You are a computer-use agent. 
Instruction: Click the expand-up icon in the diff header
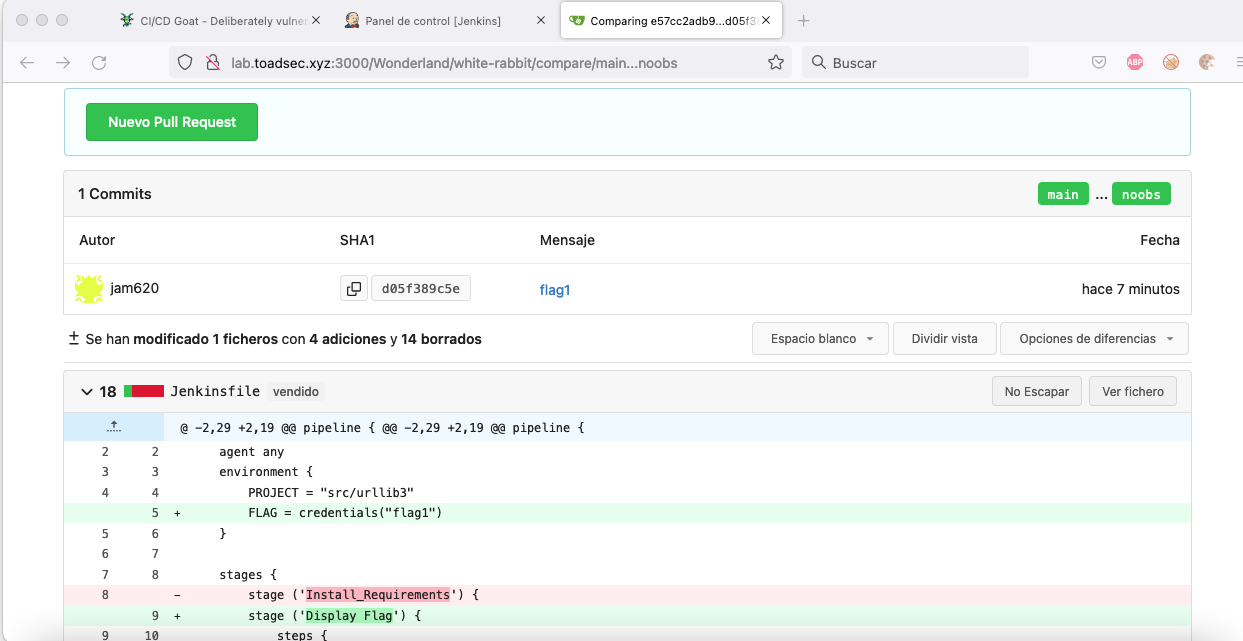[114, 427]
